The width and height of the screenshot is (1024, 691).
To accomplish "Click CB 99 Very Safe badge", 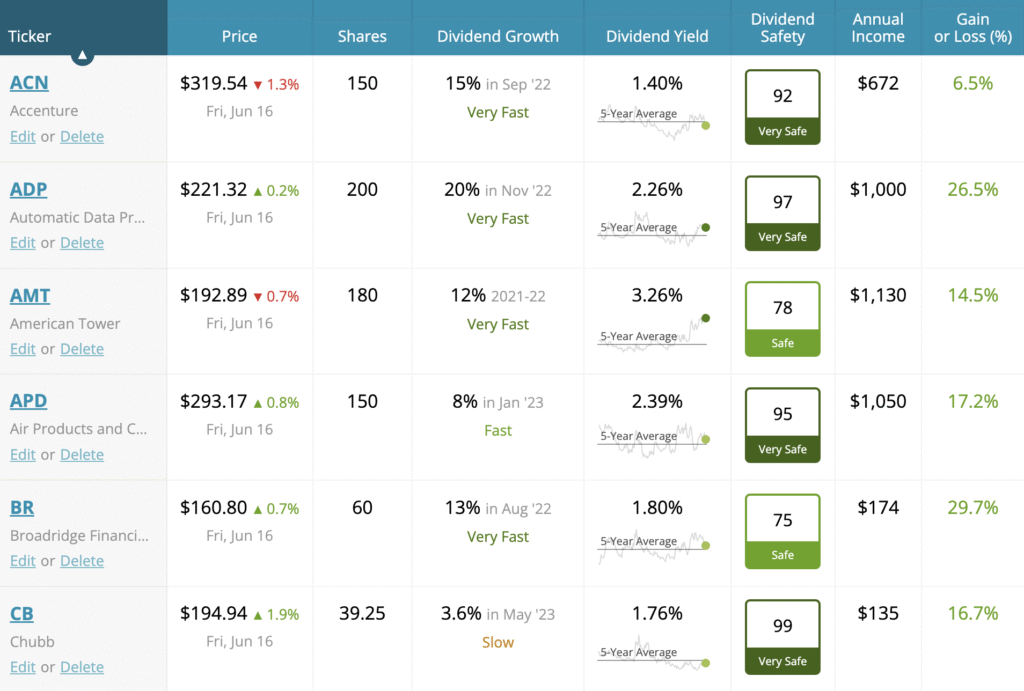I will coord(782,637).
